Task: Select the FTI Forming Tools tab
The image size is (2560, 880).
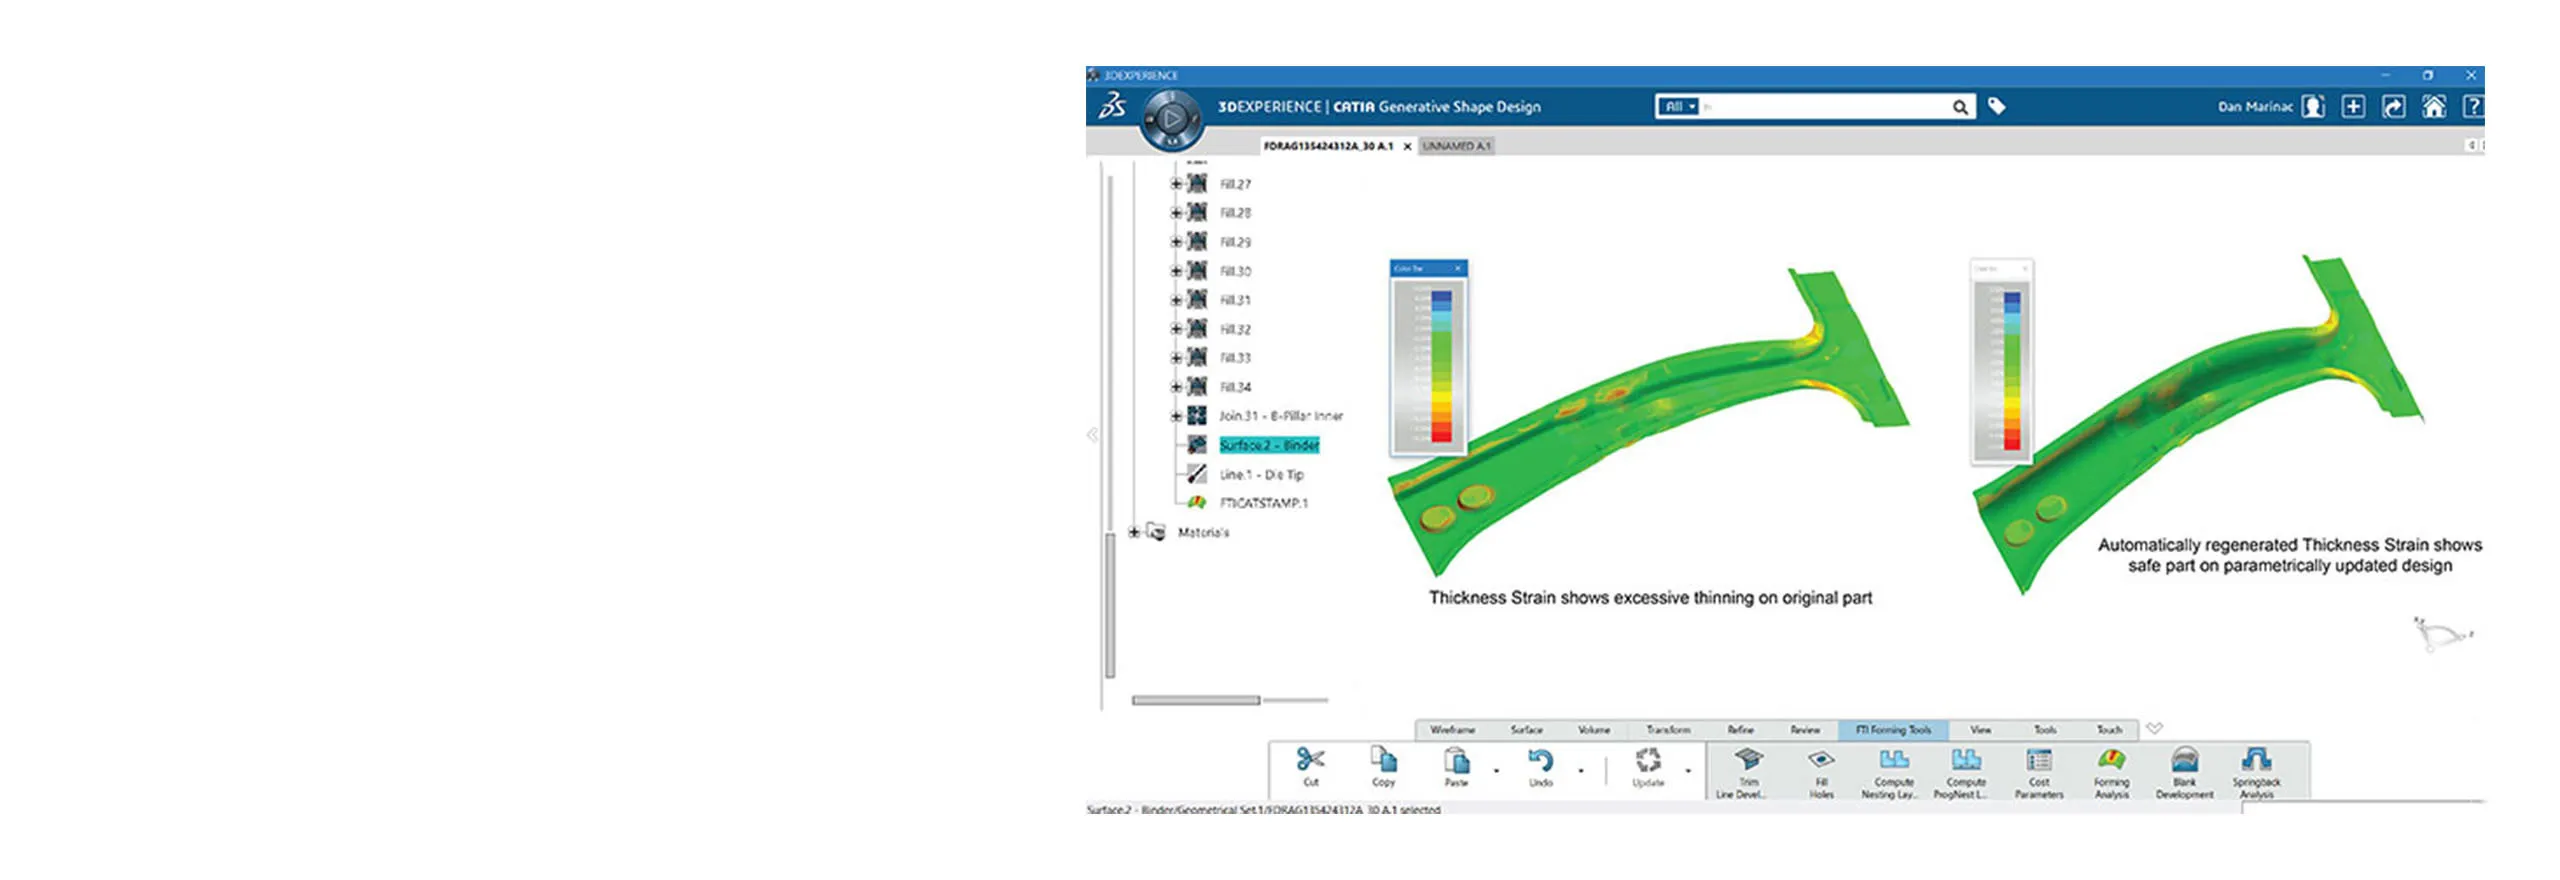Action: pyautogui.click(x=1893, y=730)
